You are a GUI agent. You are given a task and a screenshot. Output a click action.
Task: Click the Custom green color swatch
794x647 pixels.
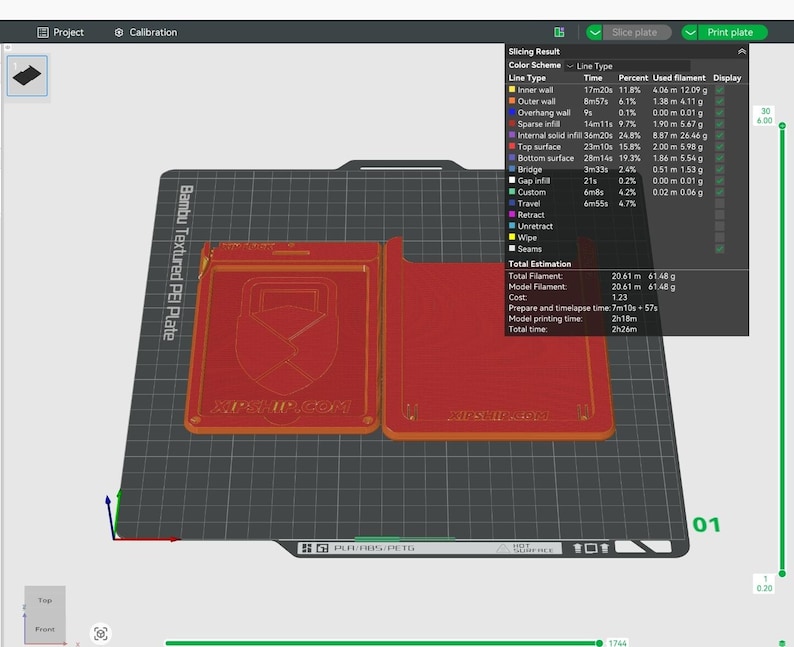[512, 192]
